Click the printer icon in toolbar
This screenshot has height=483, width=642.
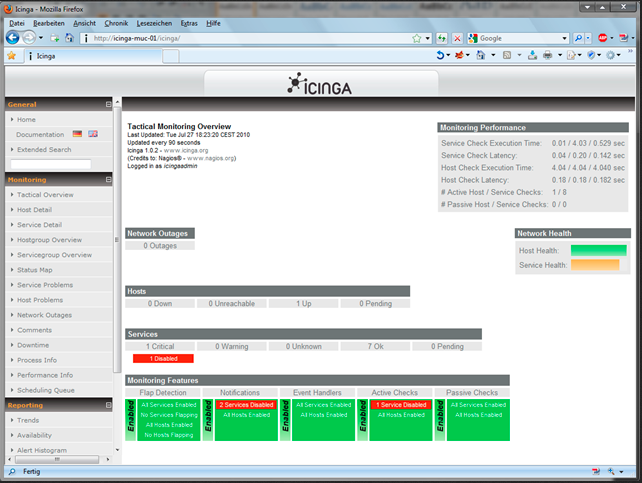(x=547, y=55)
